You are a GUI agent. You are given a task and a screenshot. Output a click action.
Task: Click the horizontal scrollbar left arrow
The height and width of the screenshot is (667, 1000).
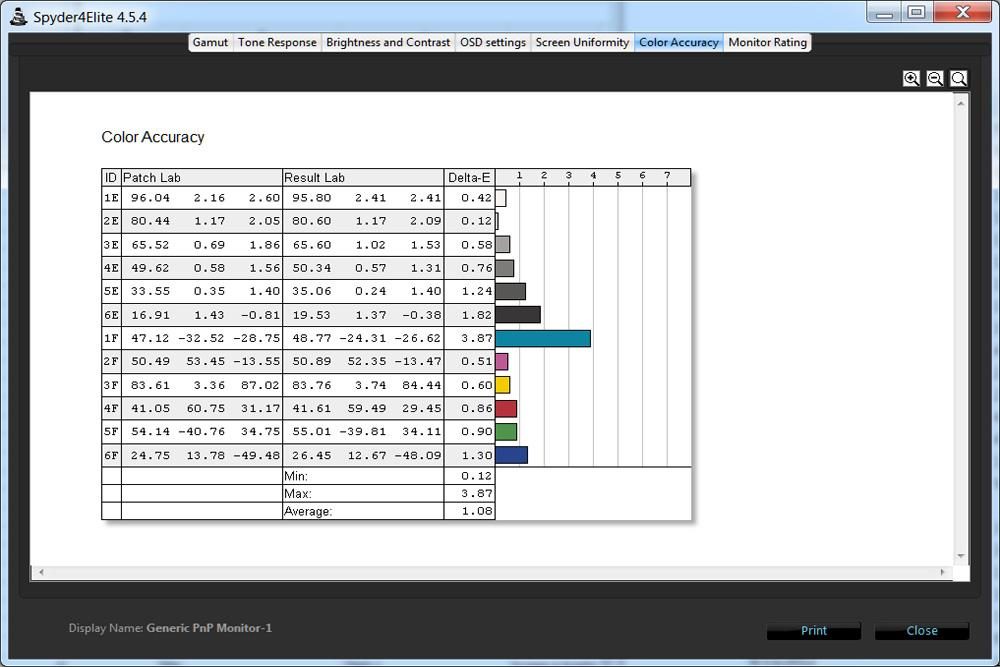tap(41, 572)
